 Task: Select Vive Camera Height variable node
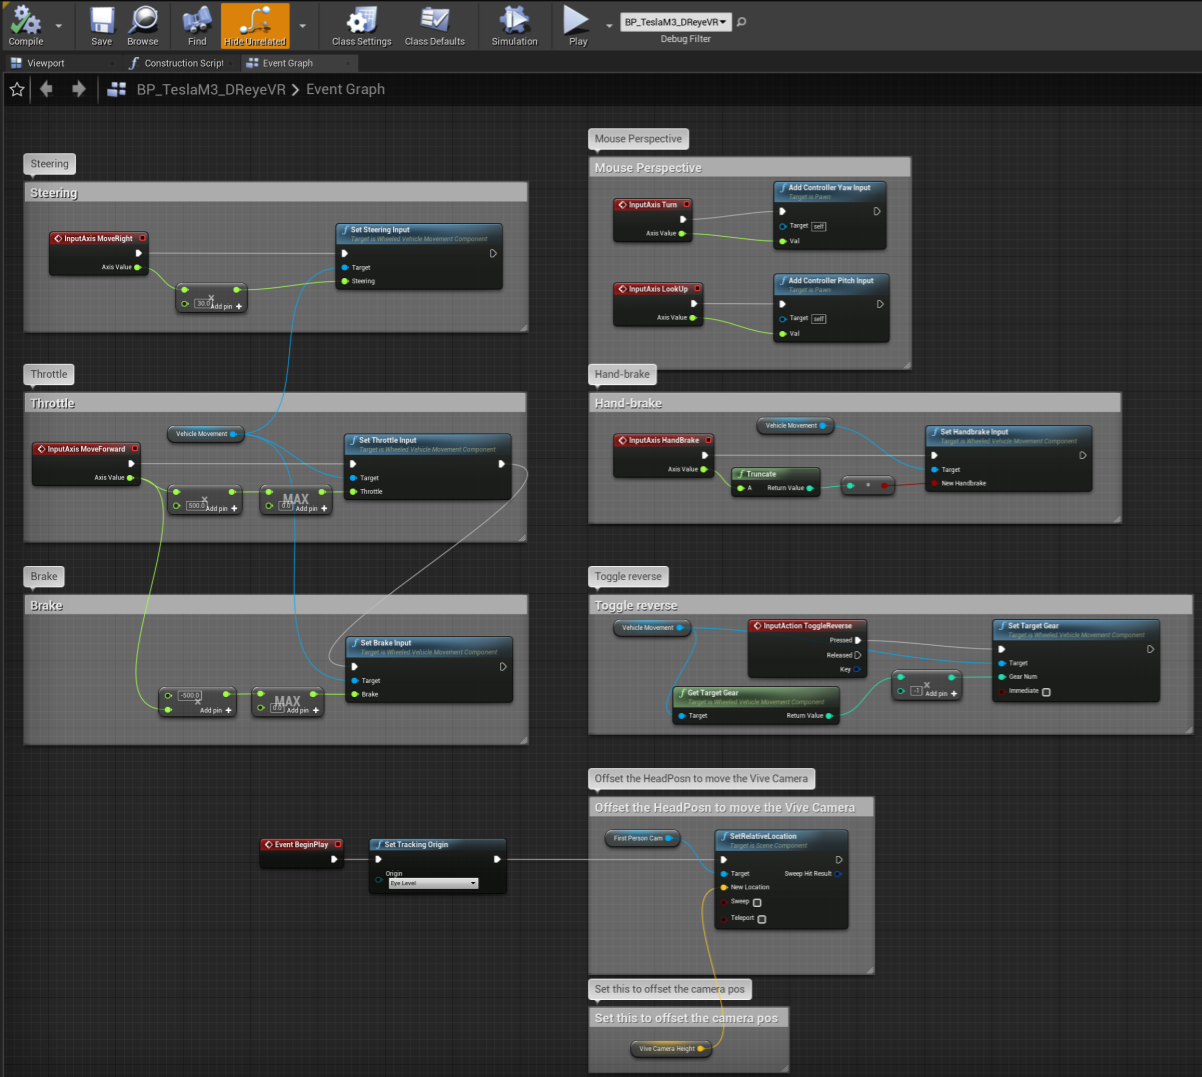coord(671,1049)
